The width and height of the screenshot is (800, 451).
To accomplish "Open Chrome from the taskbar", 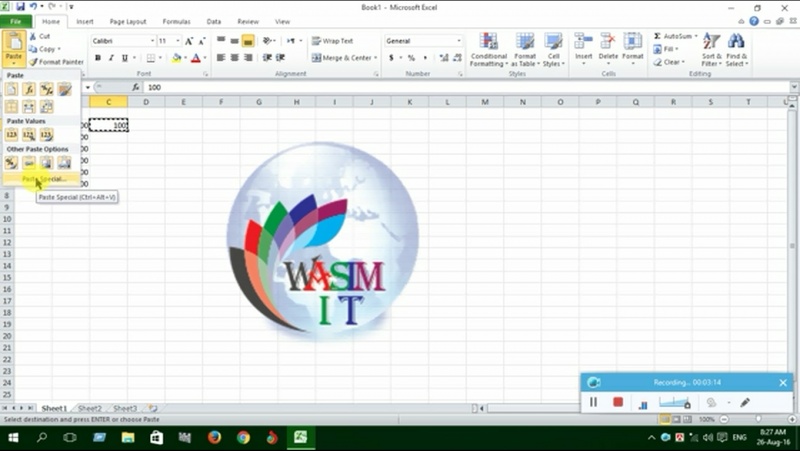I will 243,437.
